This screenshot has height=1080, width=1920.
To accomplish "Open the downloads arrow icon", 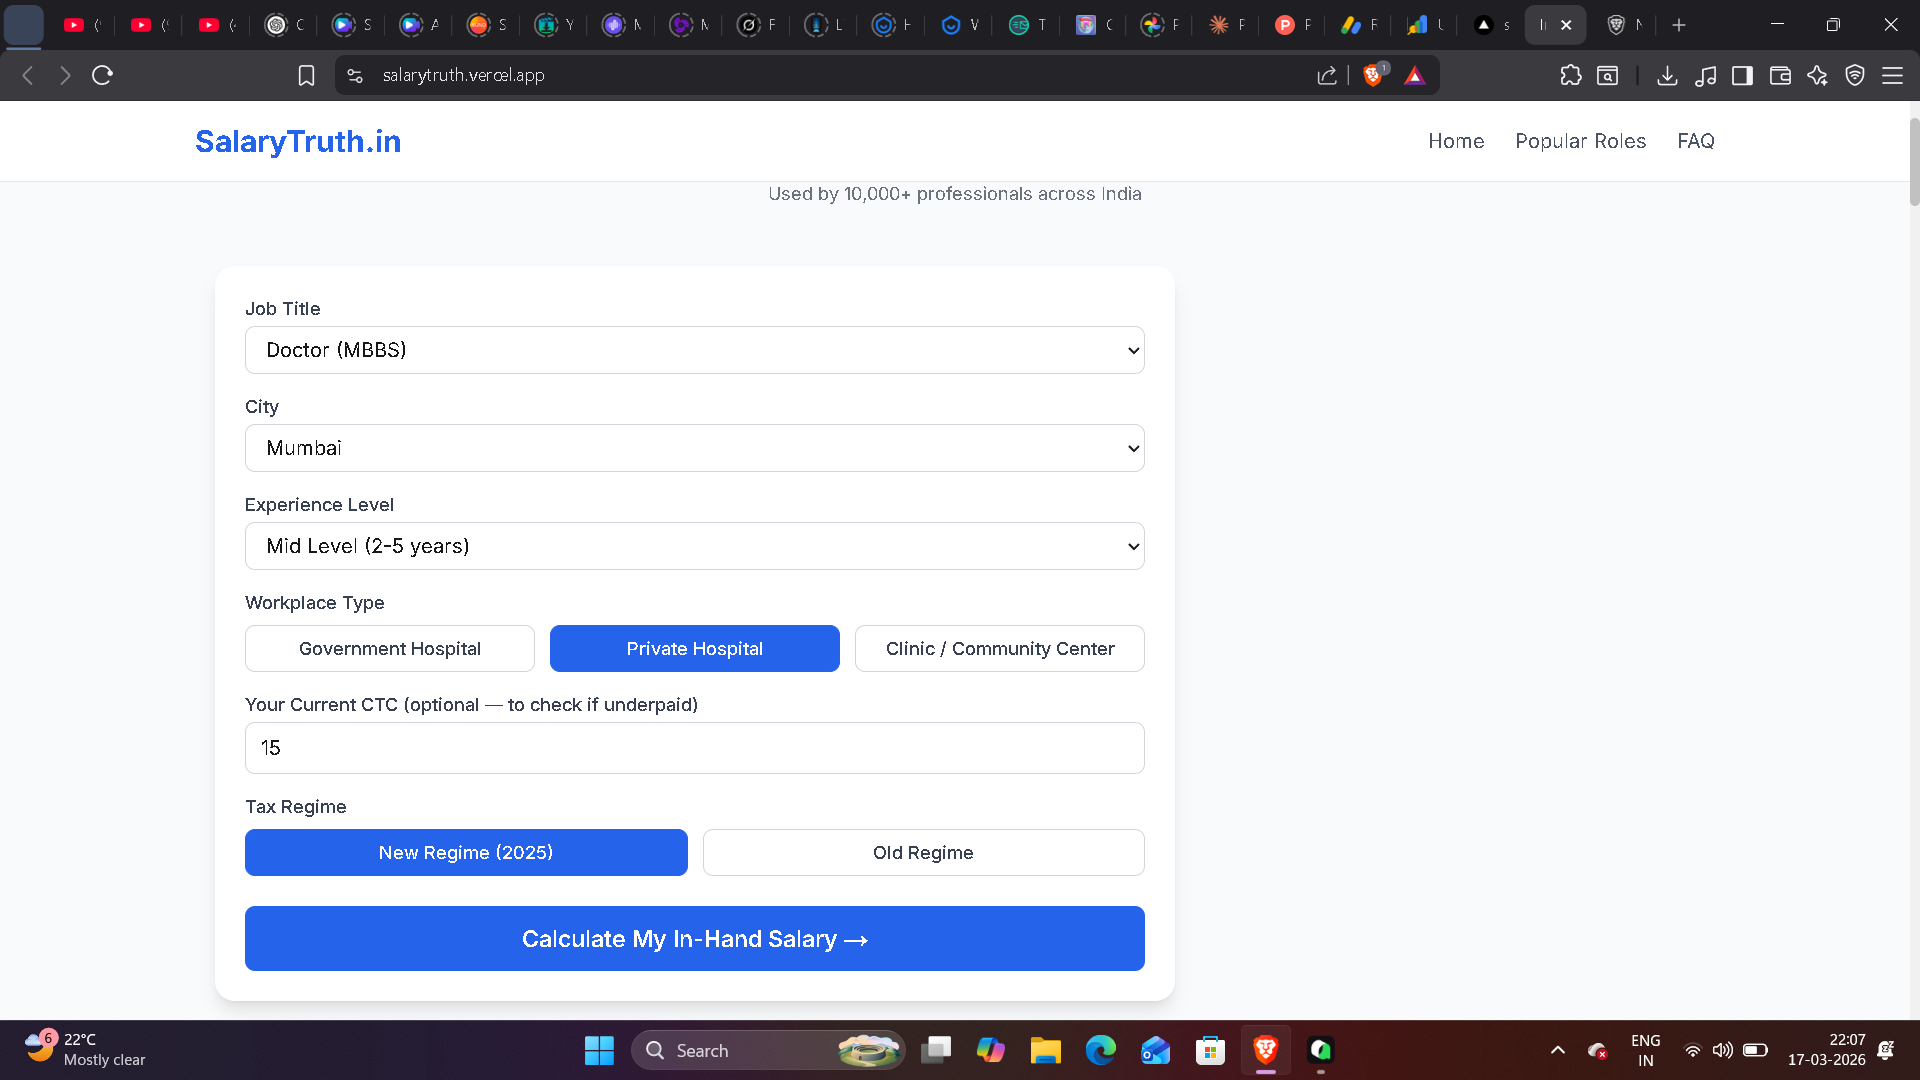I will [x=1666, y=75].
